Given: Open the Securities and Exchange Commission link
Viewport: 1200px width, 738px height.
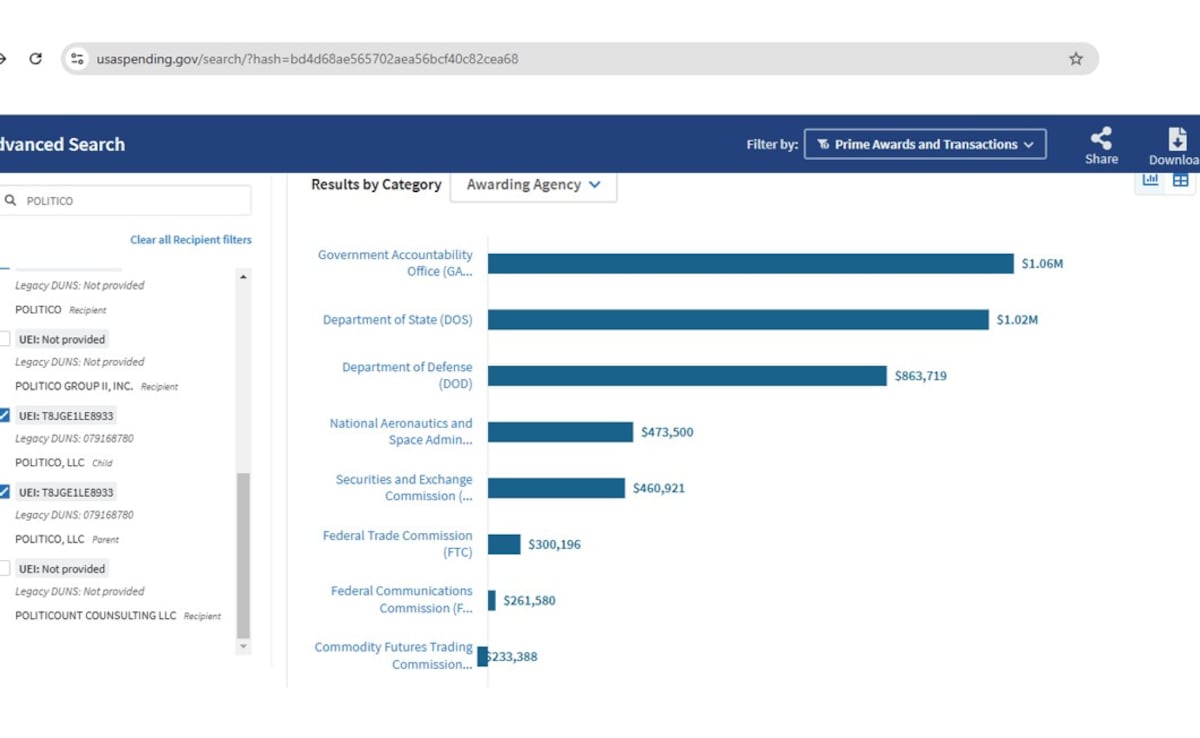Looking at the screenshot, I should click(404, 488).
